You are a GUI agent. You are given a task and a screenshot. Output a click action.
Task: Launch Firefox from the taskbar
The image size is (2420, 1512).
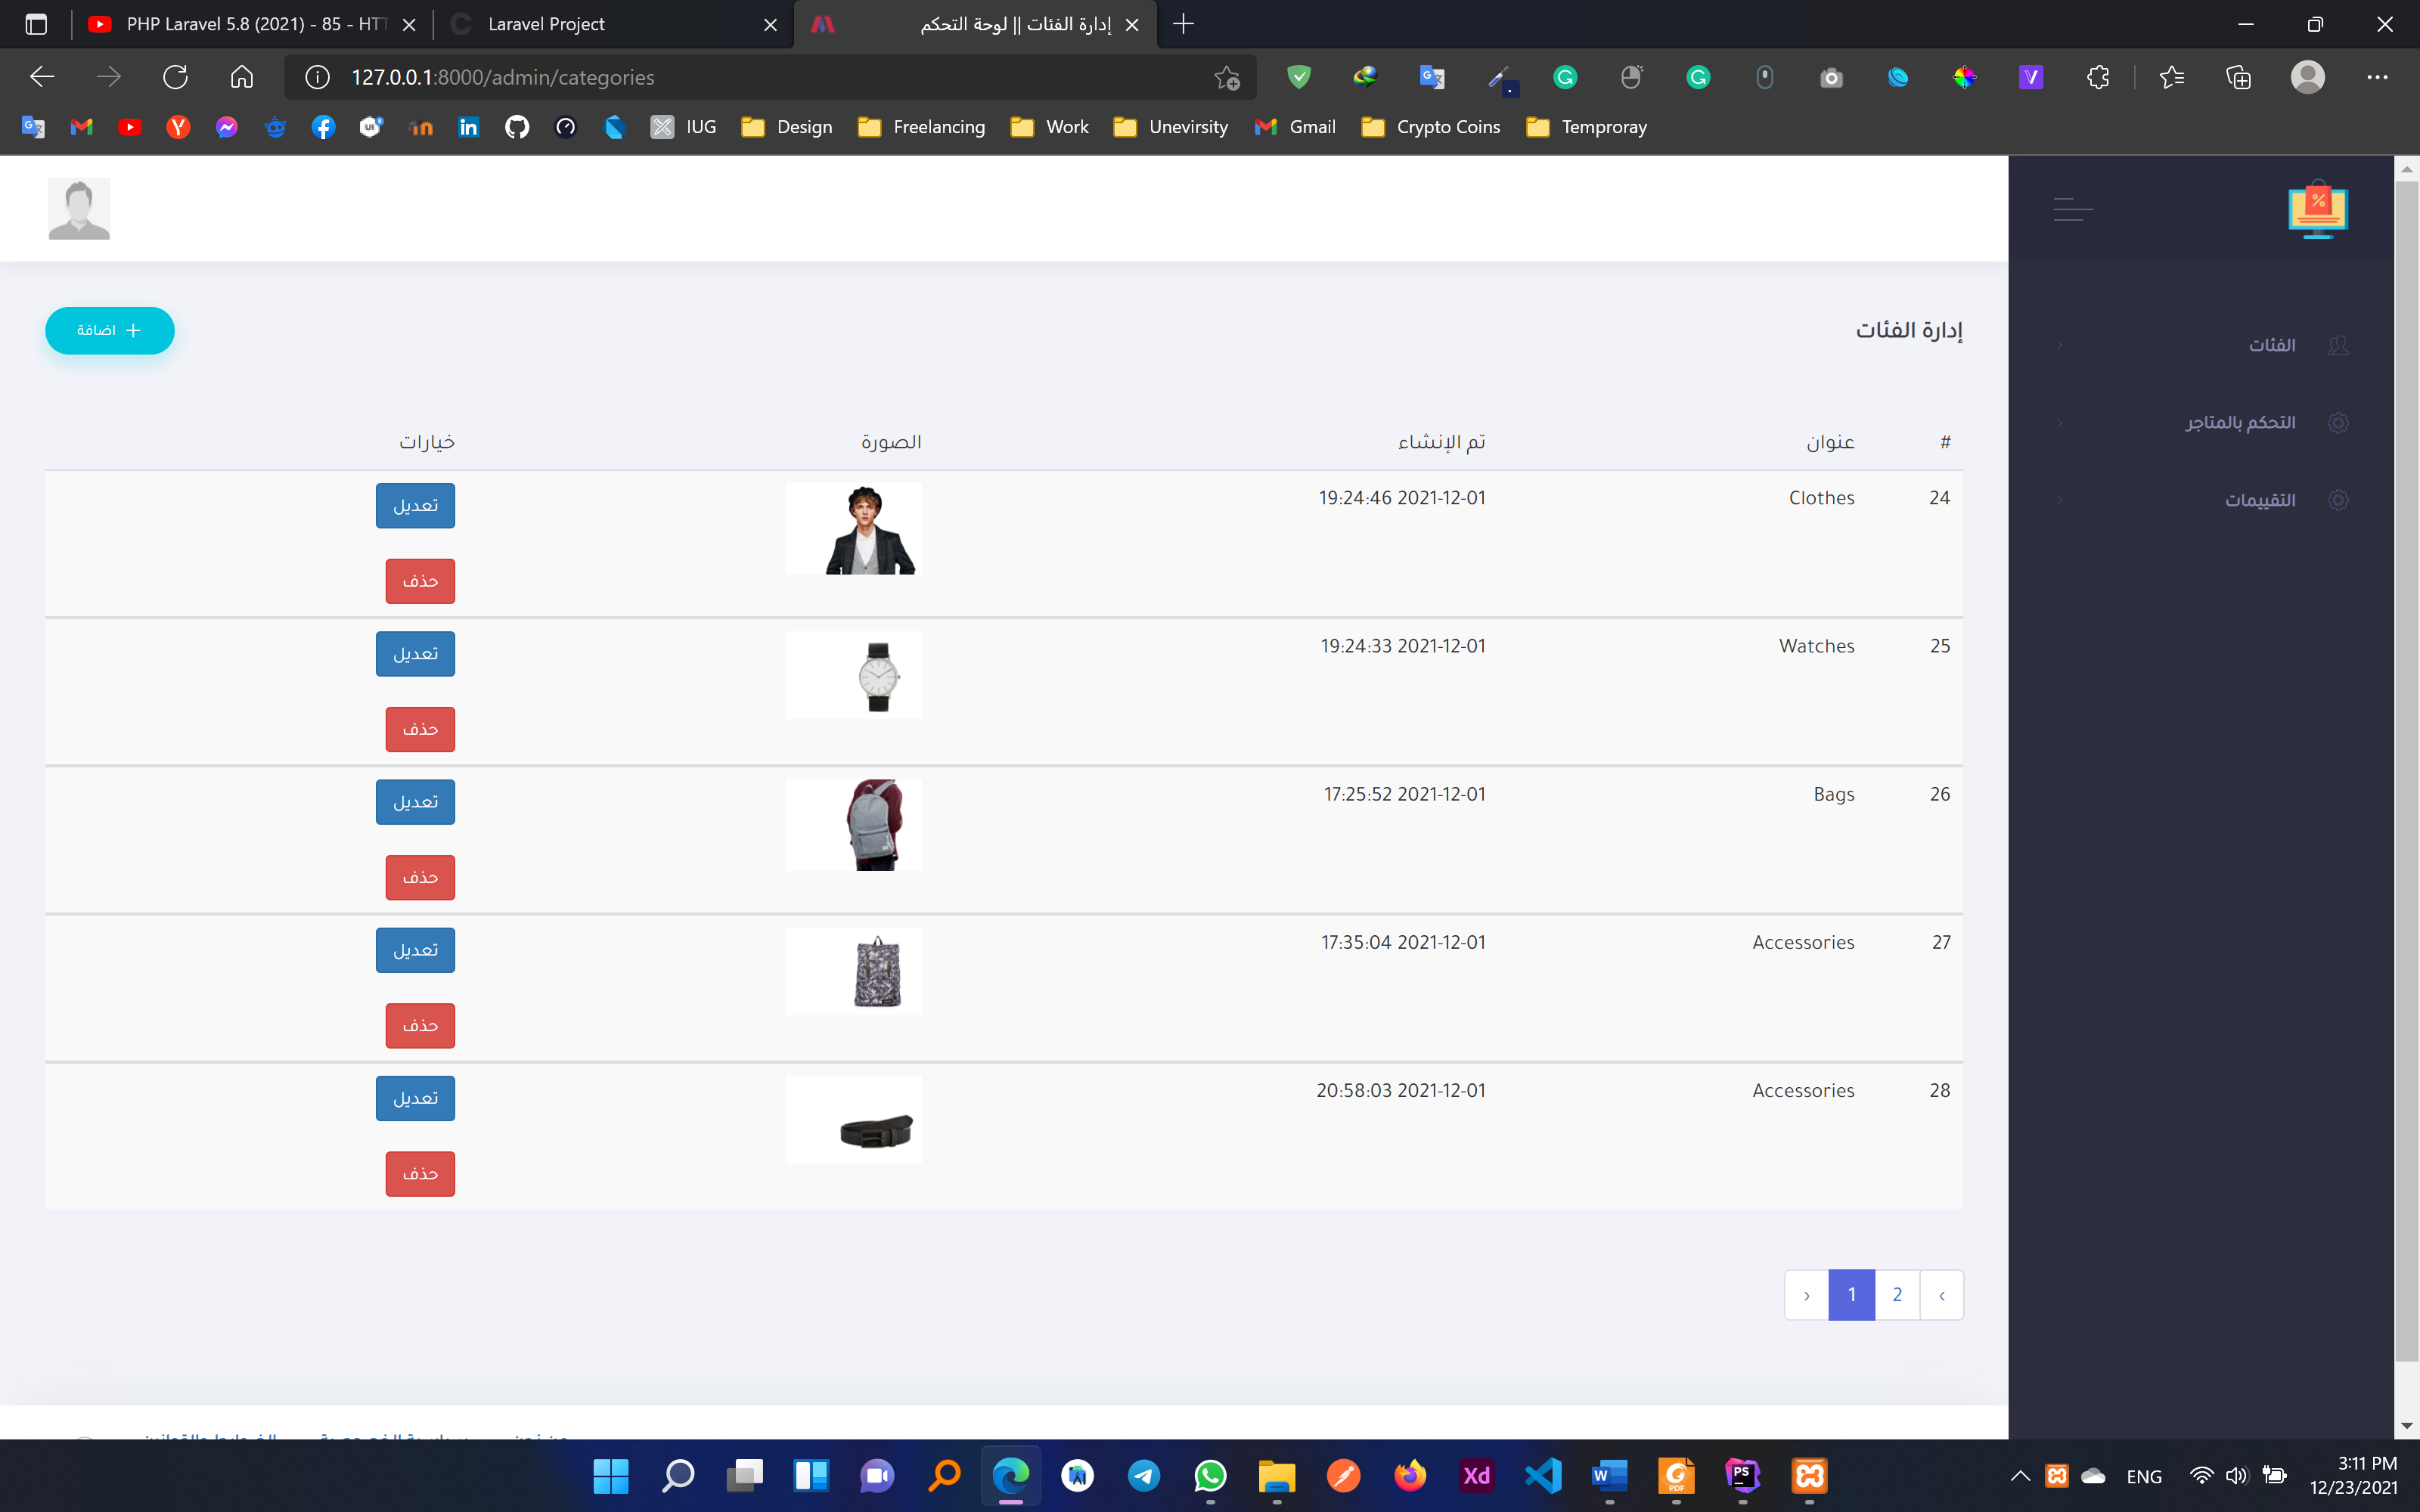pos(1410,1476)
